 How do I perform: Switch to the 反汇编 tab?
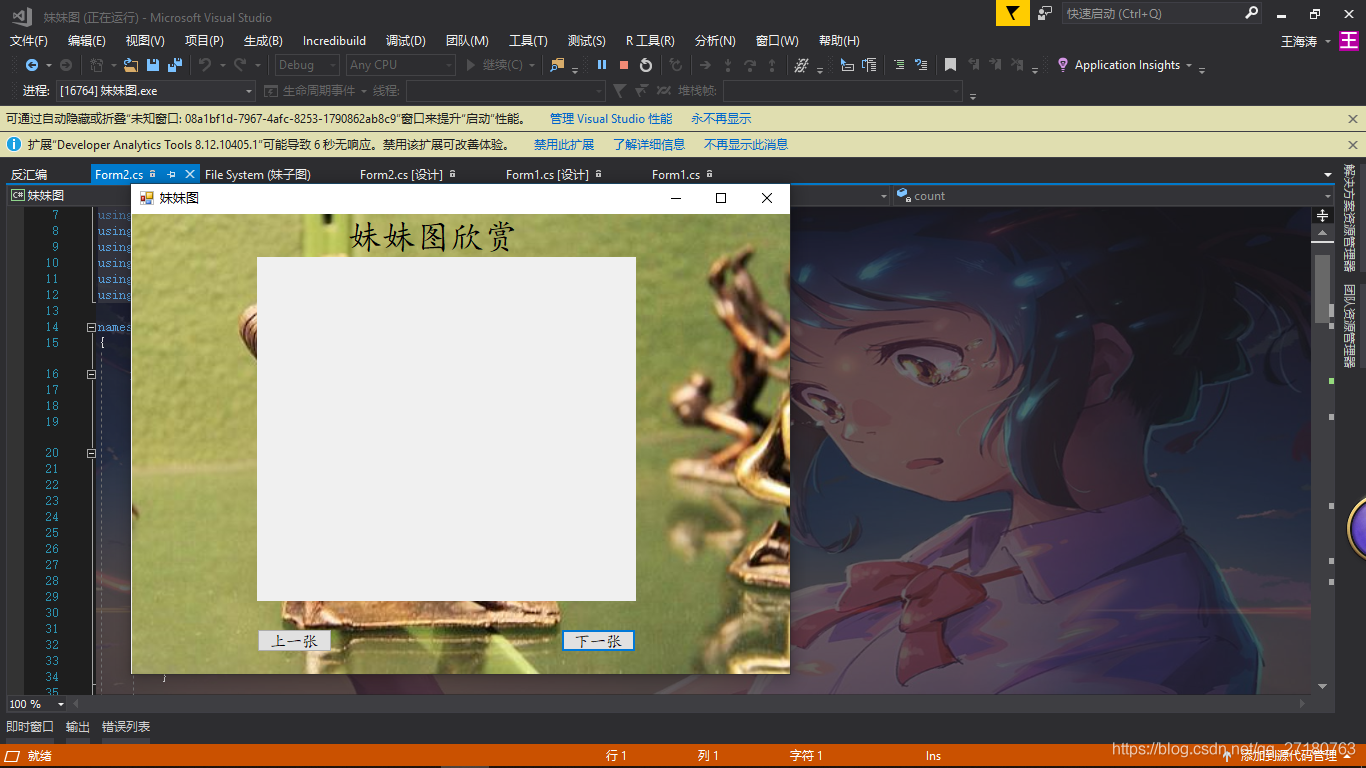(x=29, y=174)
